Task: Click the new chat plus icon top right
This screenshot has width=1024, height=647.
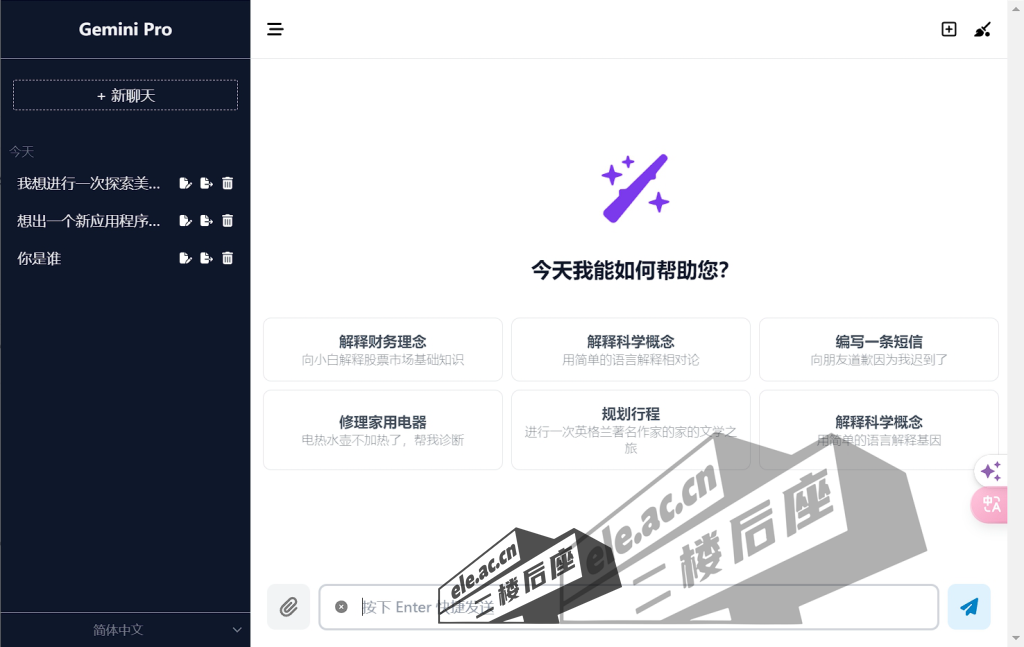Action: click(x=948, y=29)
